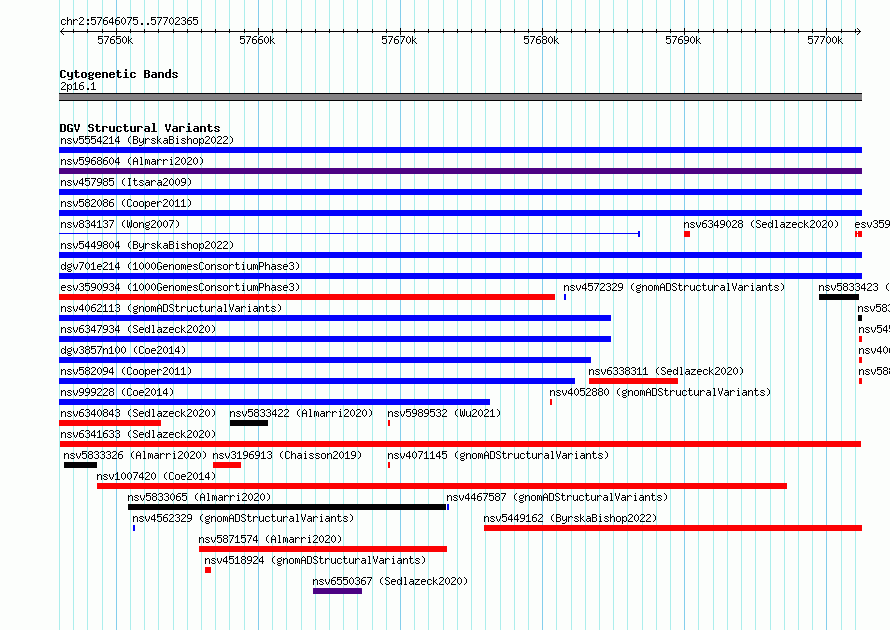Click DGV Structural Variants track title
Viewport: 890px width, 630px height.
point(140,128)
